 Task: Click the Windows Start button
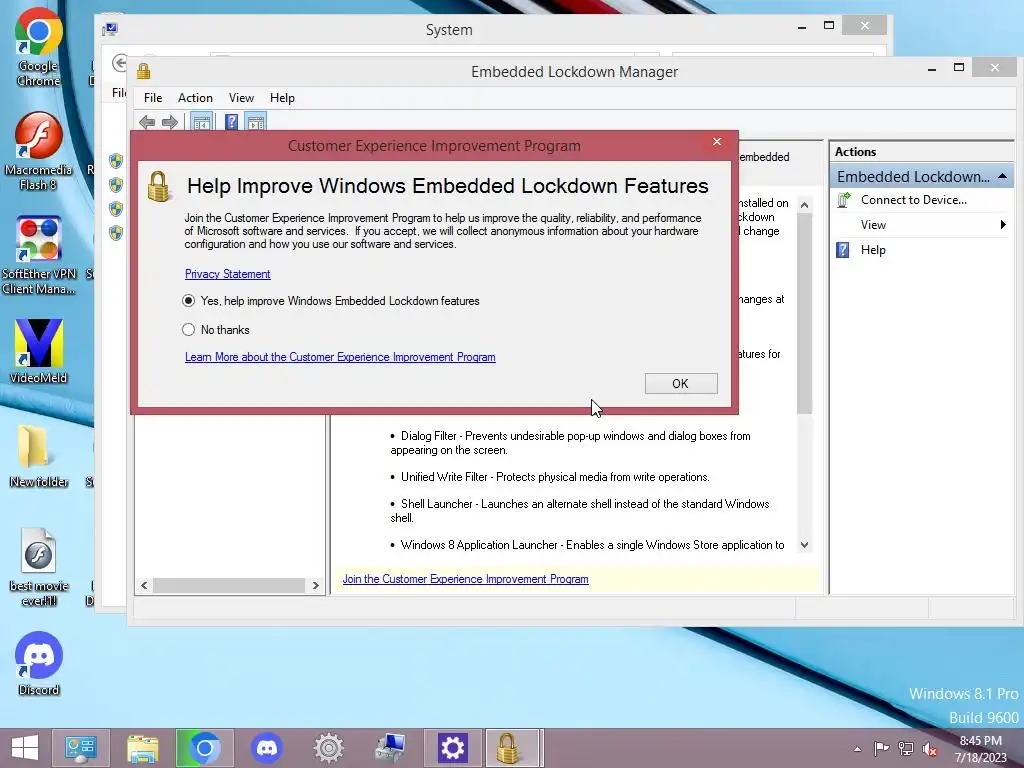pos(25,748)
